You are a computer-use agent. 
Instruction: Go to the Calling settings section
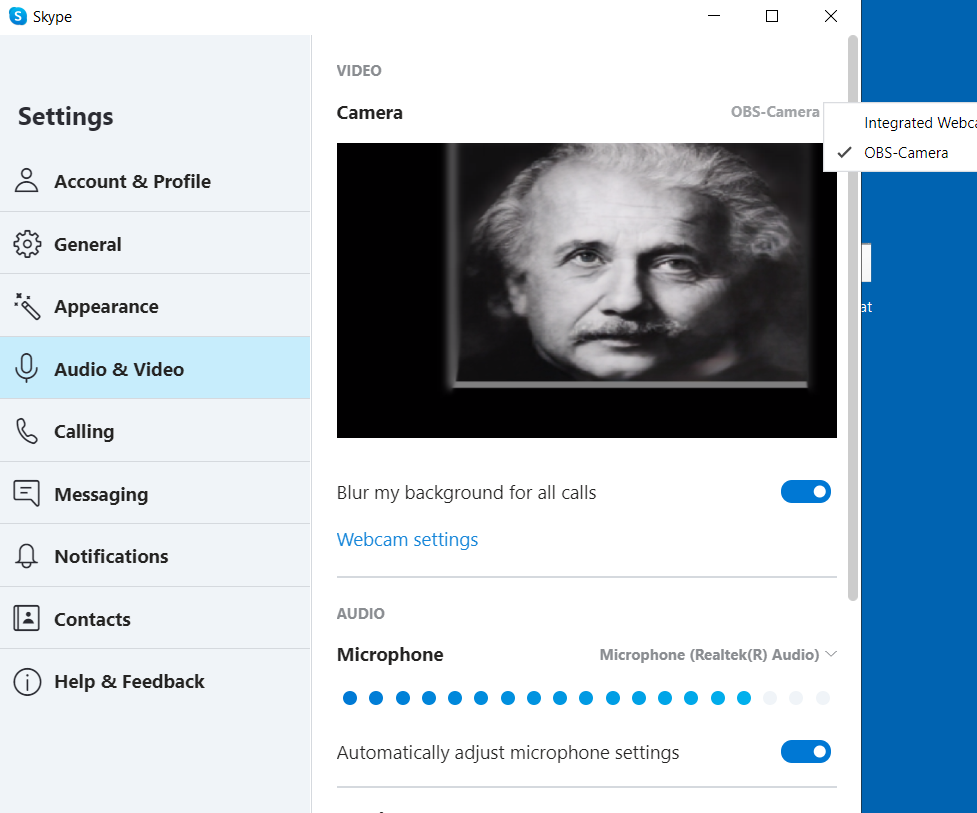84,431
